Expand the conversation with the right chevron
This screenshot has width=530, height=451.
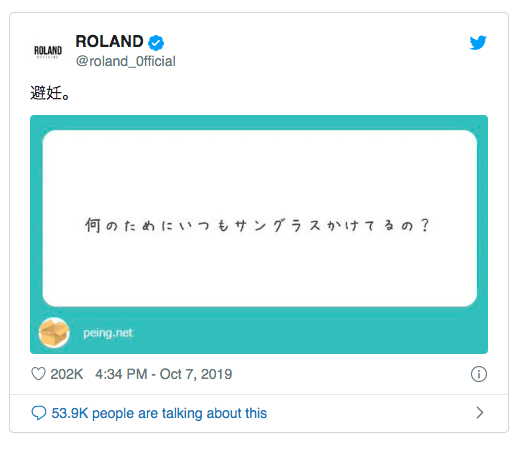479,413
